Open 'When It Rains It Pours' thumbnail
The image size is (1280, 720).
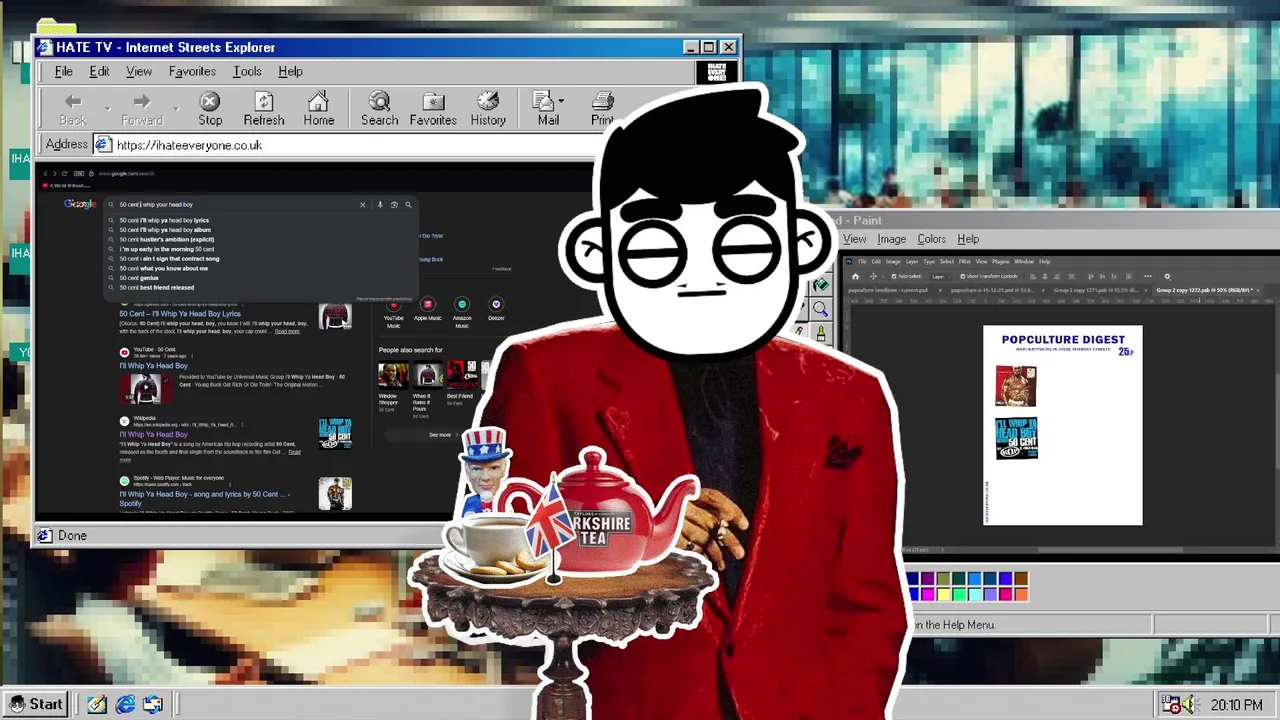click(x=427, y=375)
